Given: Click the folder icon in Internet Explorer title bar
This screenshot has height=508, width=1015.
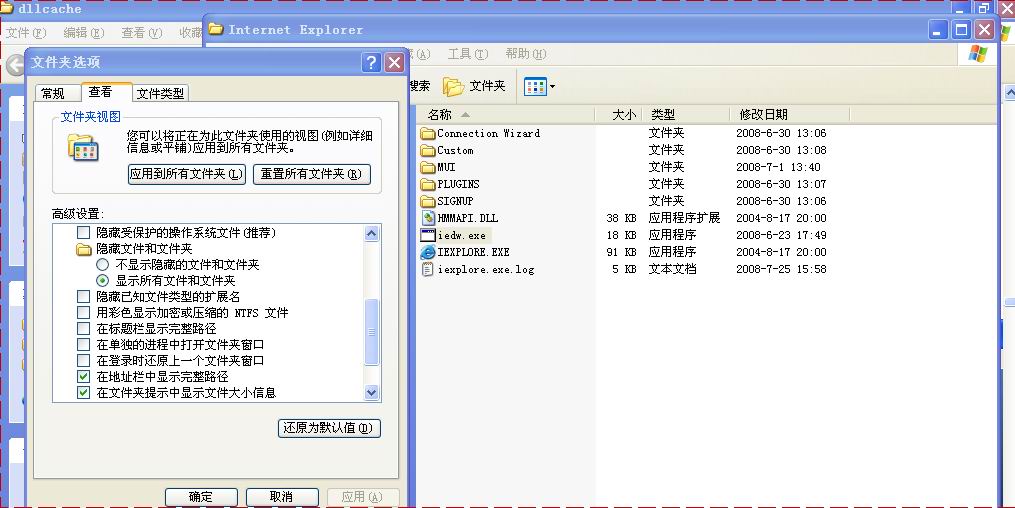Looking at the screenshot, I should (x=216, y=29).
